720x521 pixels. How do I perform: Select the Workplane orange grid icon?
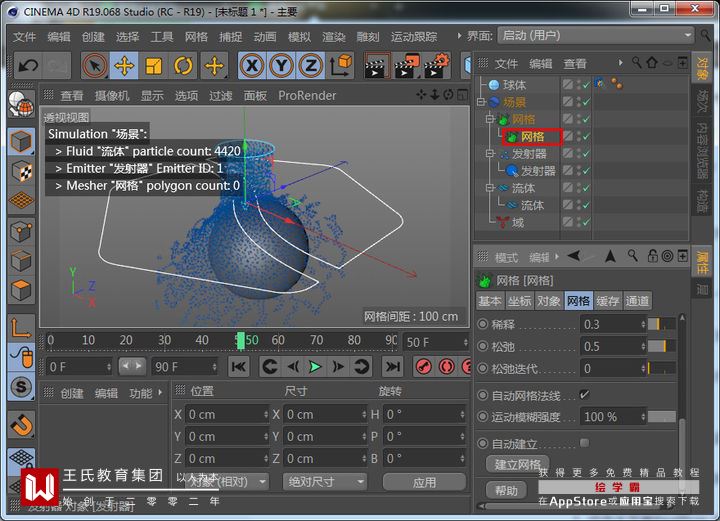[x=21, y=201]
